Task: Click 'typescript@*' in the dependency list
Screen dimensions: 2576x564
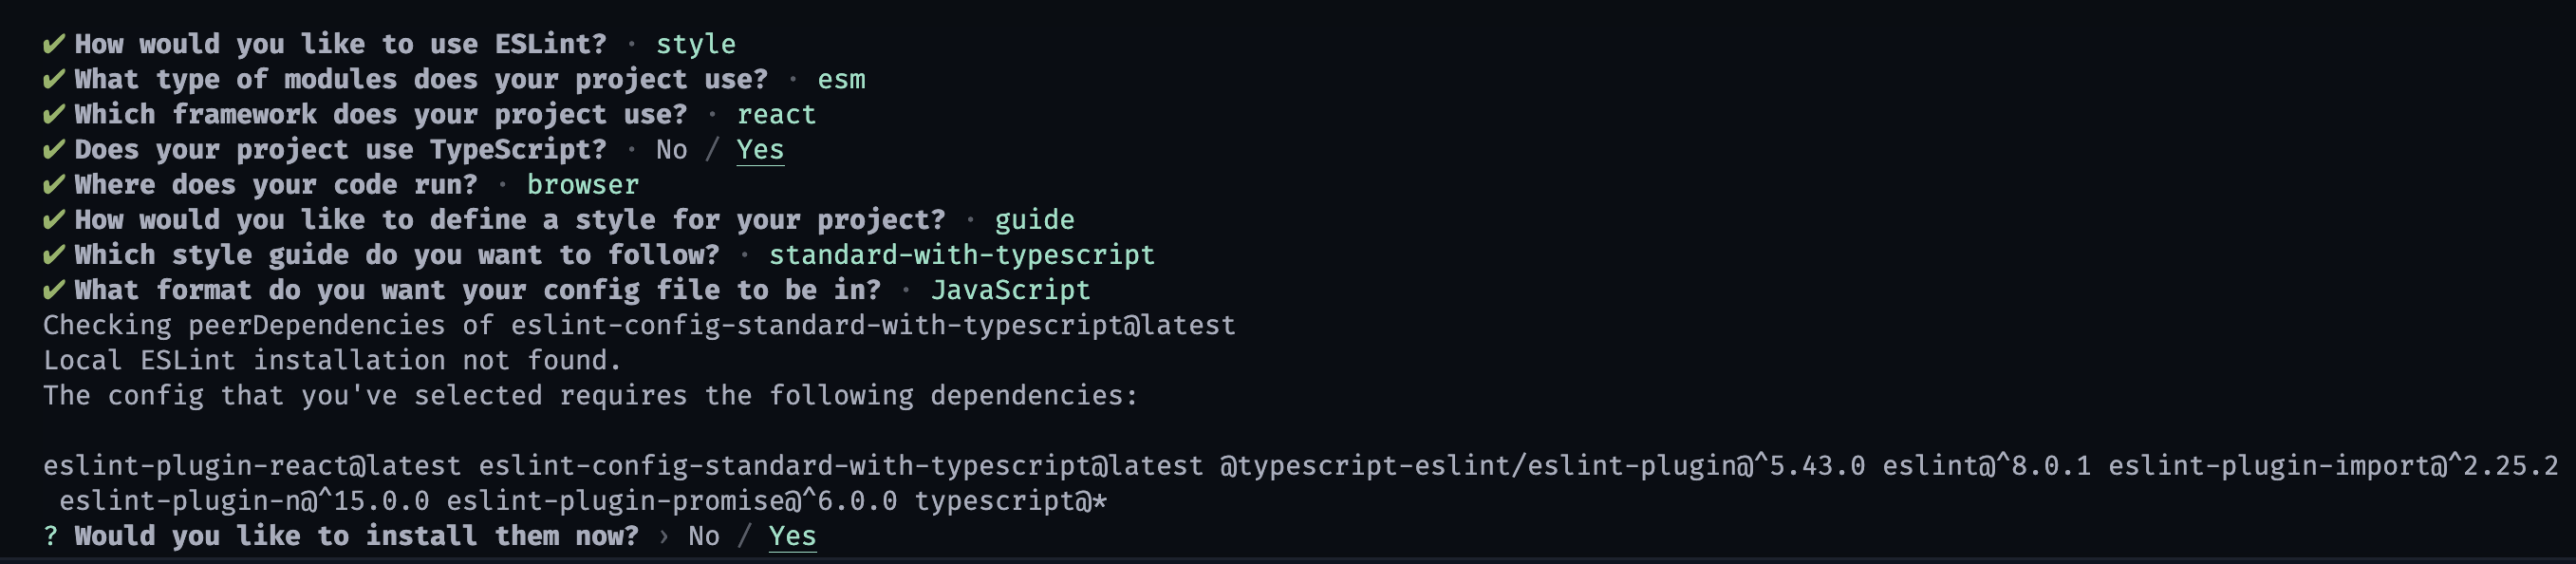Action: click(x=1011, y=501)
